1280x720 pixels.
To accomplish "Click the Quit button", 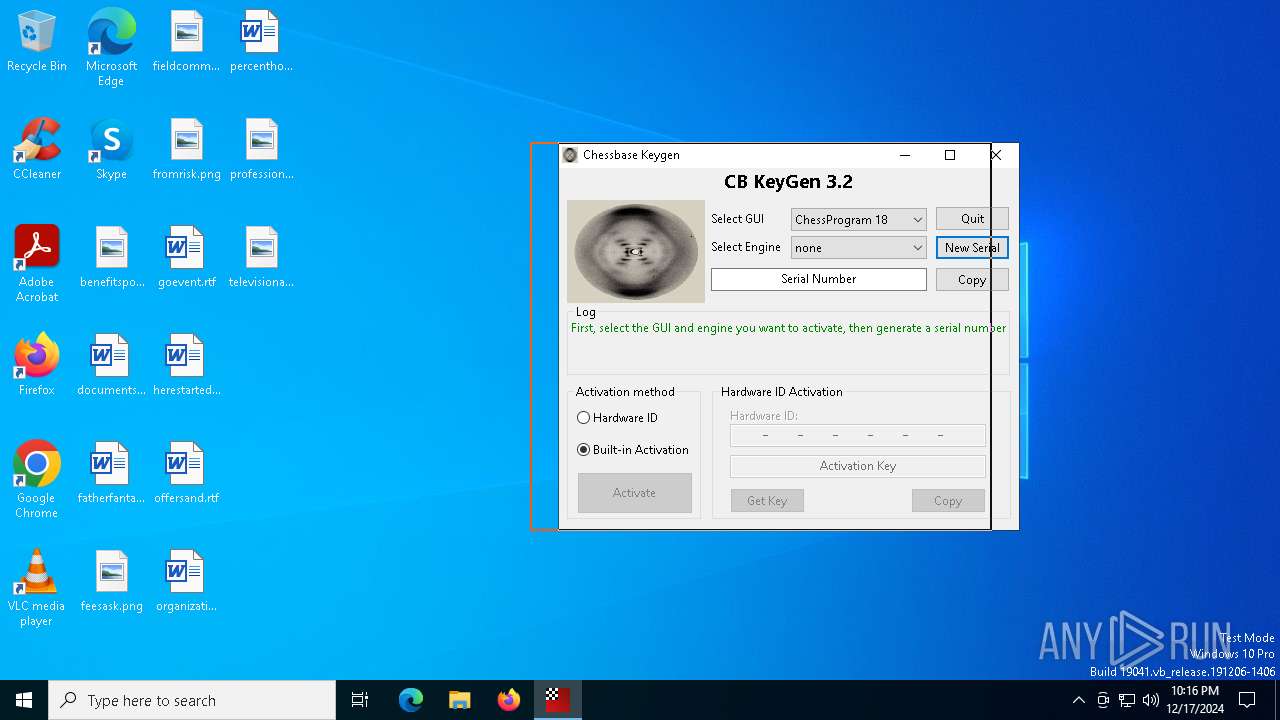I will pyautogui.click(x=972, y=219).
